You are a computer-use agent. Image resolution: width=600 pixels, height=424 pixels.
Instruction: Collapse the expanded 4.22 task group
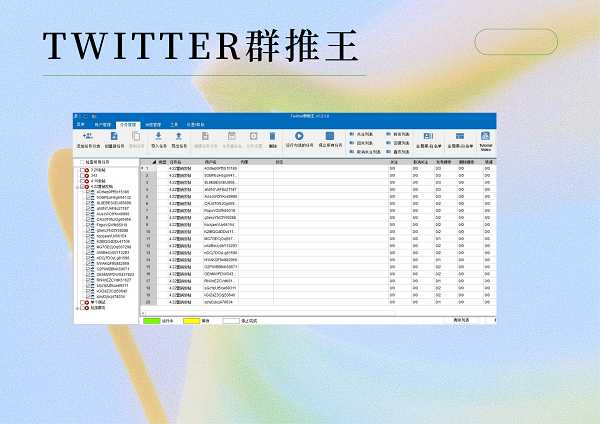click(x=77, y=187)
